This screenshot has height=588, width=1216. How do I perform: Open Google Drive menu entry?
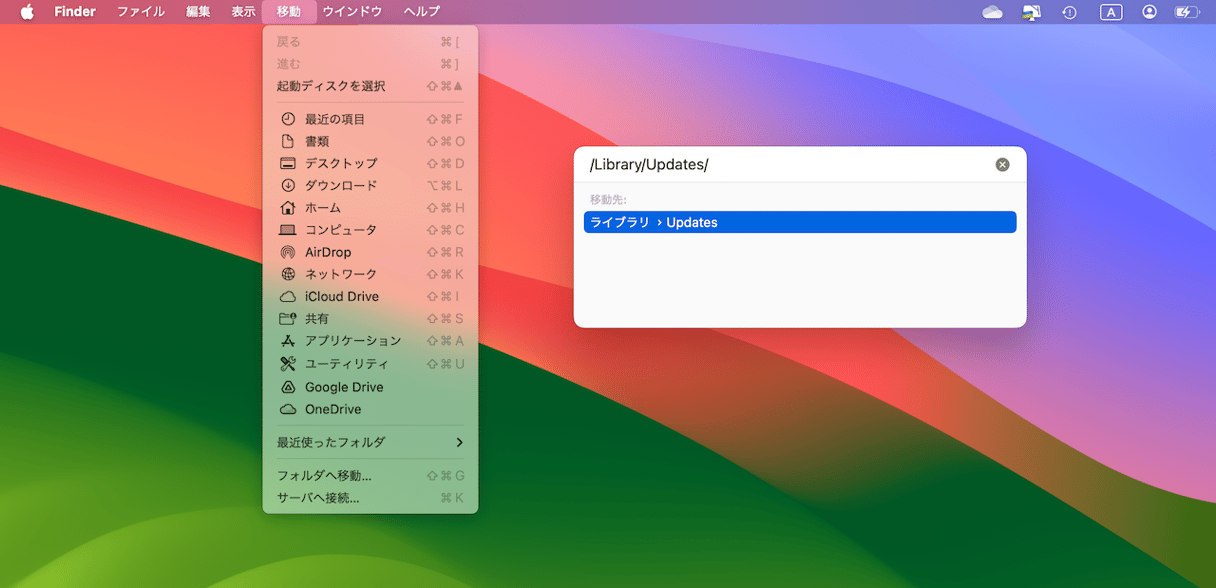(343, 387)
